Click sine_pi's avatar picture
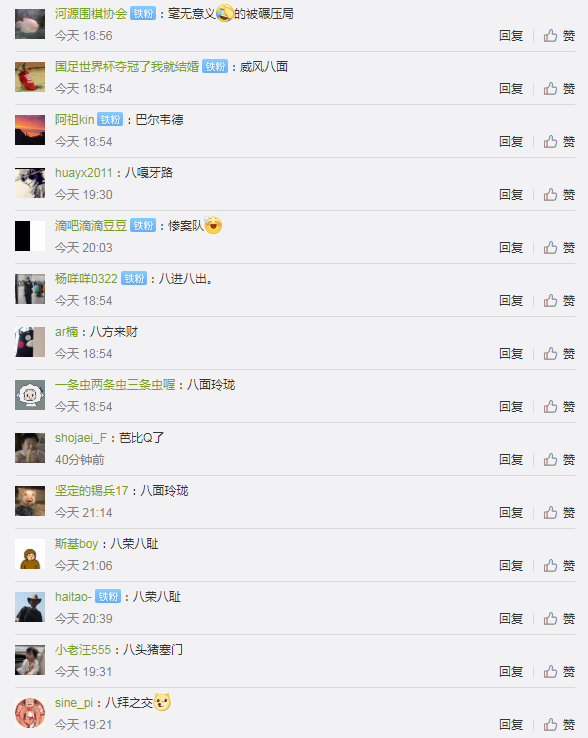Viewport: 588px width, 738px height. pyautogui.click(x=30, y=713)
